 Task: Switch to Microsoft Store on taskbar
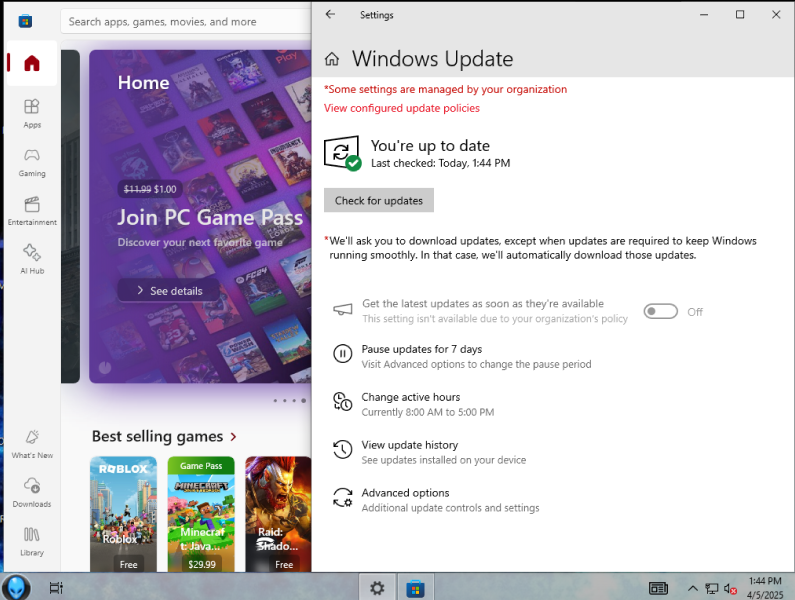[415, 588]
